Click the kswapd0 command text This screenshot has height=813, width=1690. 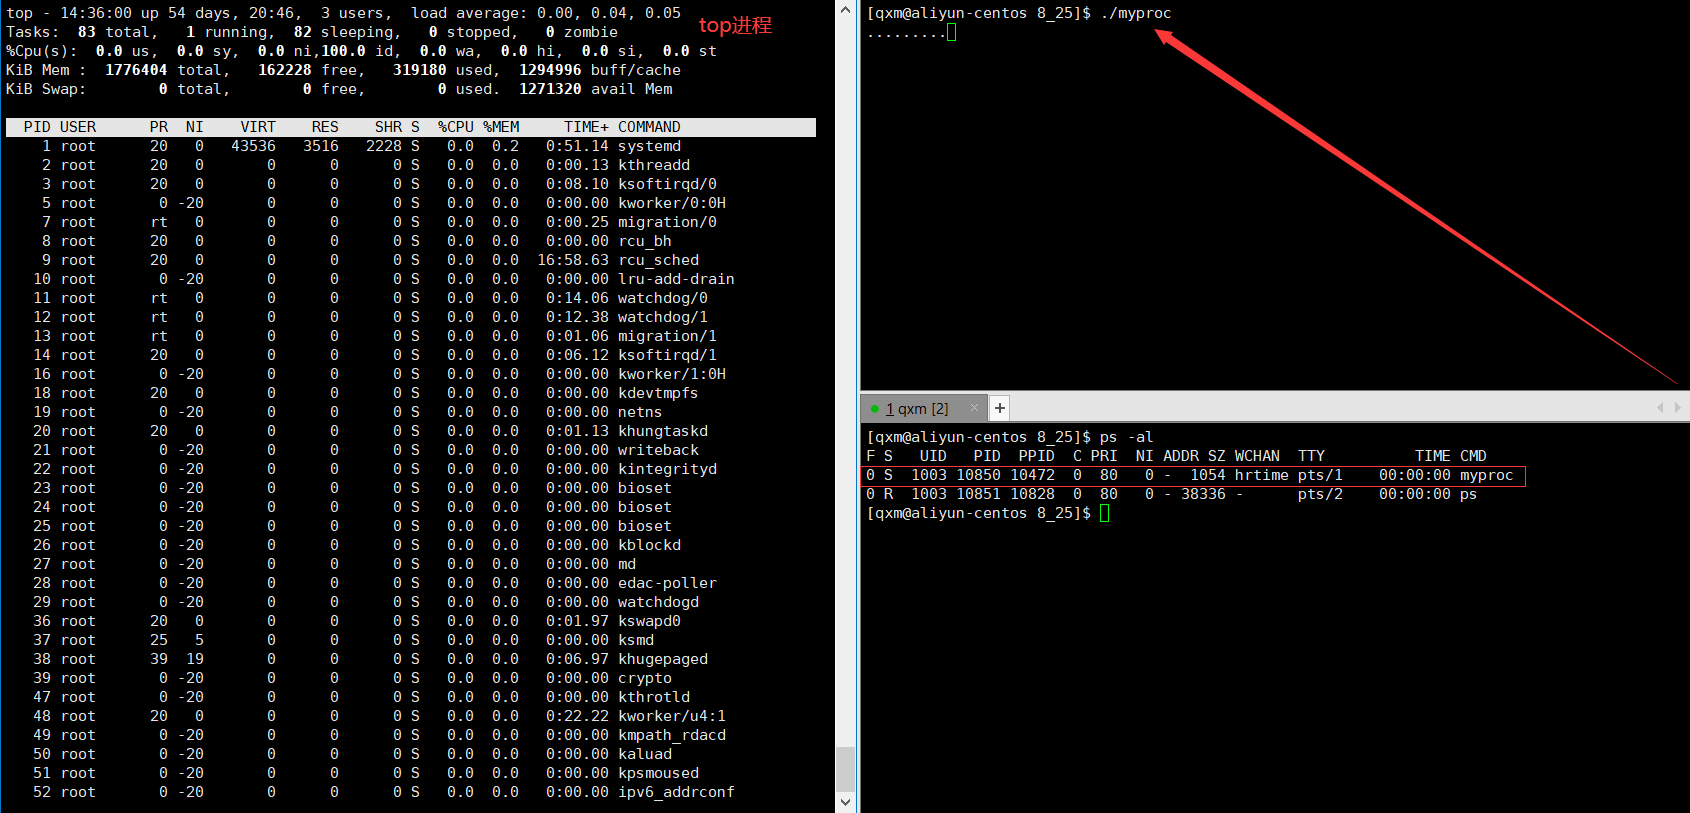coord(649,621)
